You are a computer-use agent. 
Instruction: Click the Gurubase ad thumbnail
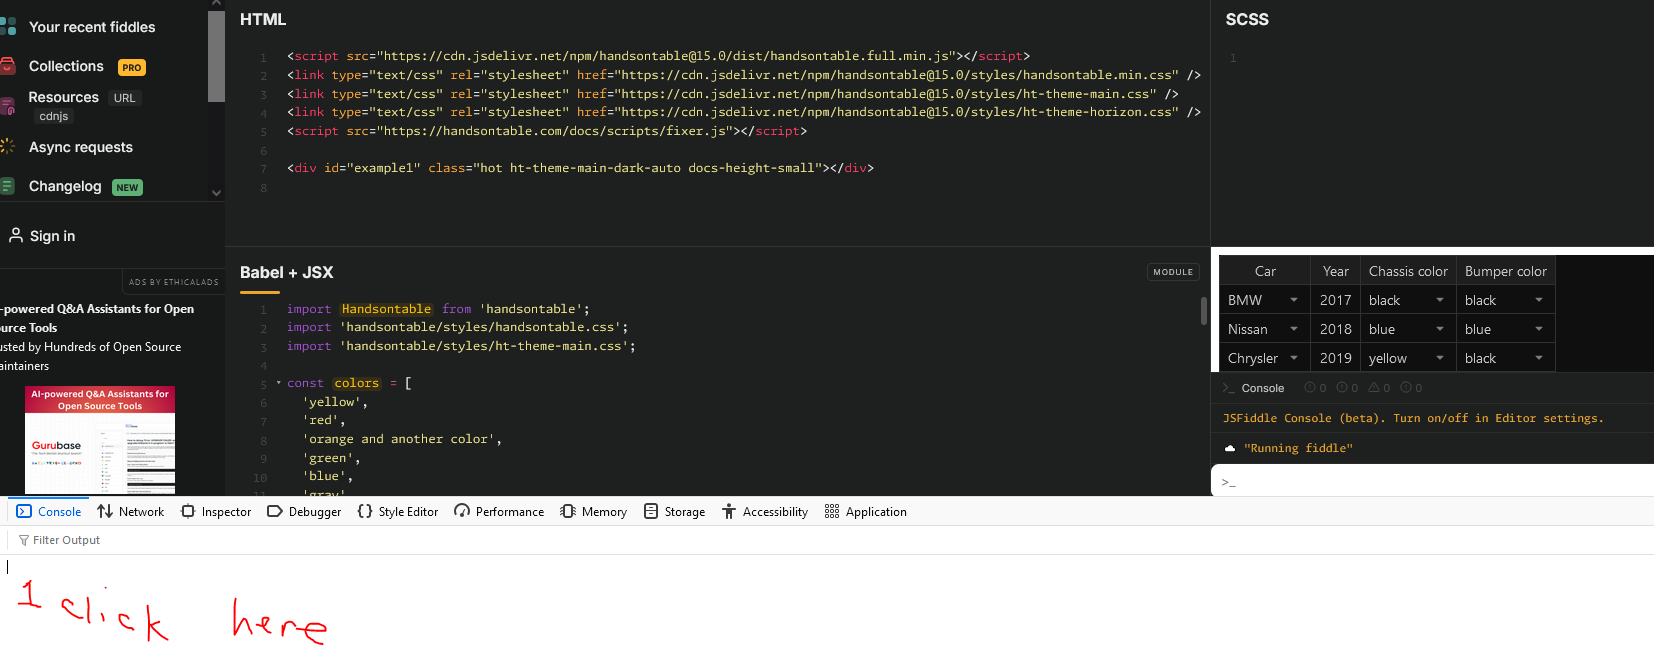(x=100, y=439)
